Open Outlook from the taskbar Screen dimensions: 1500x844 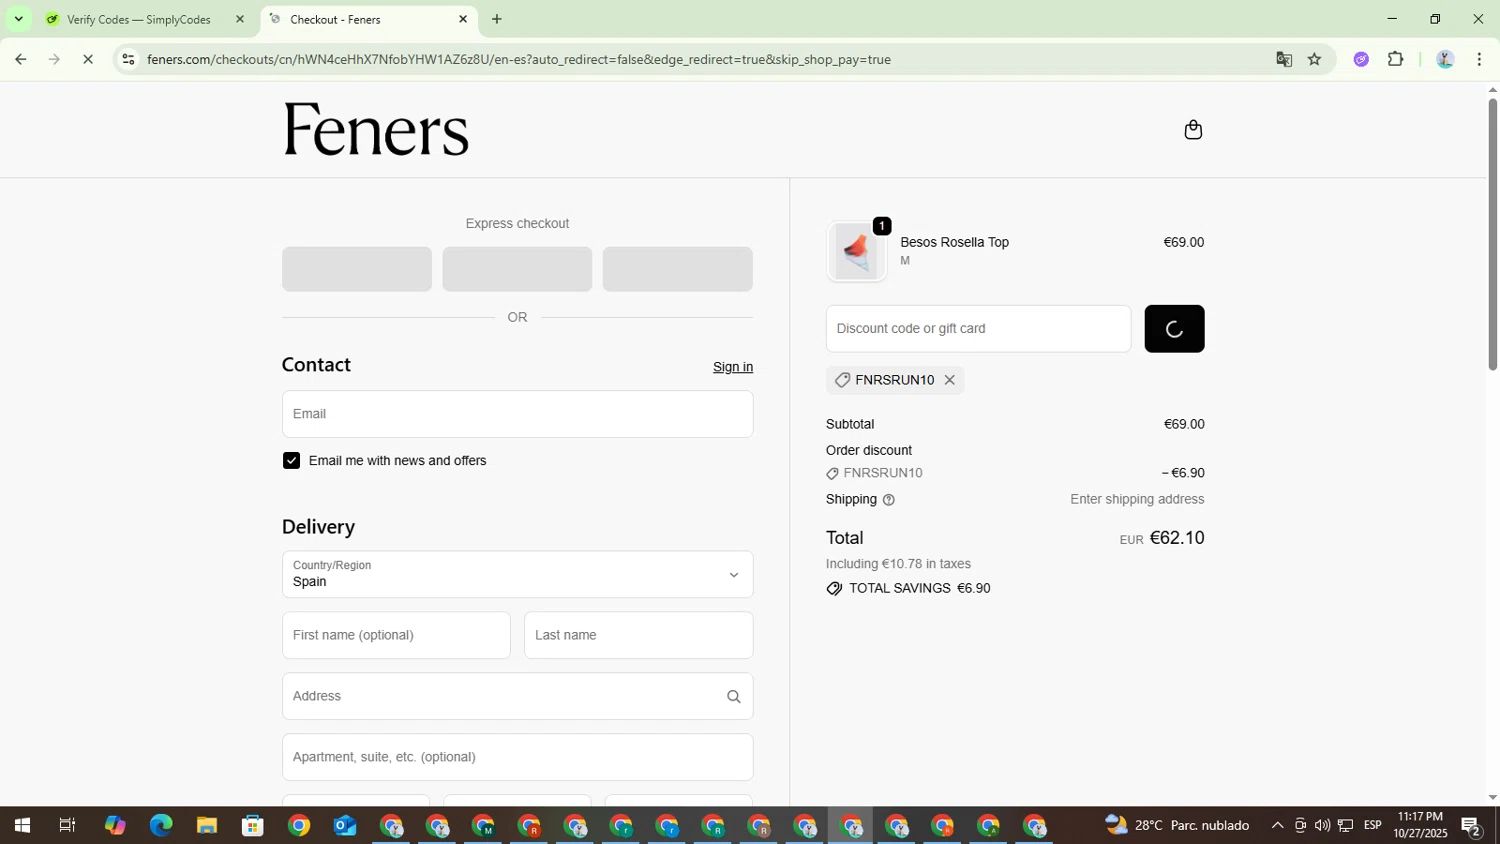click(345, 826)
